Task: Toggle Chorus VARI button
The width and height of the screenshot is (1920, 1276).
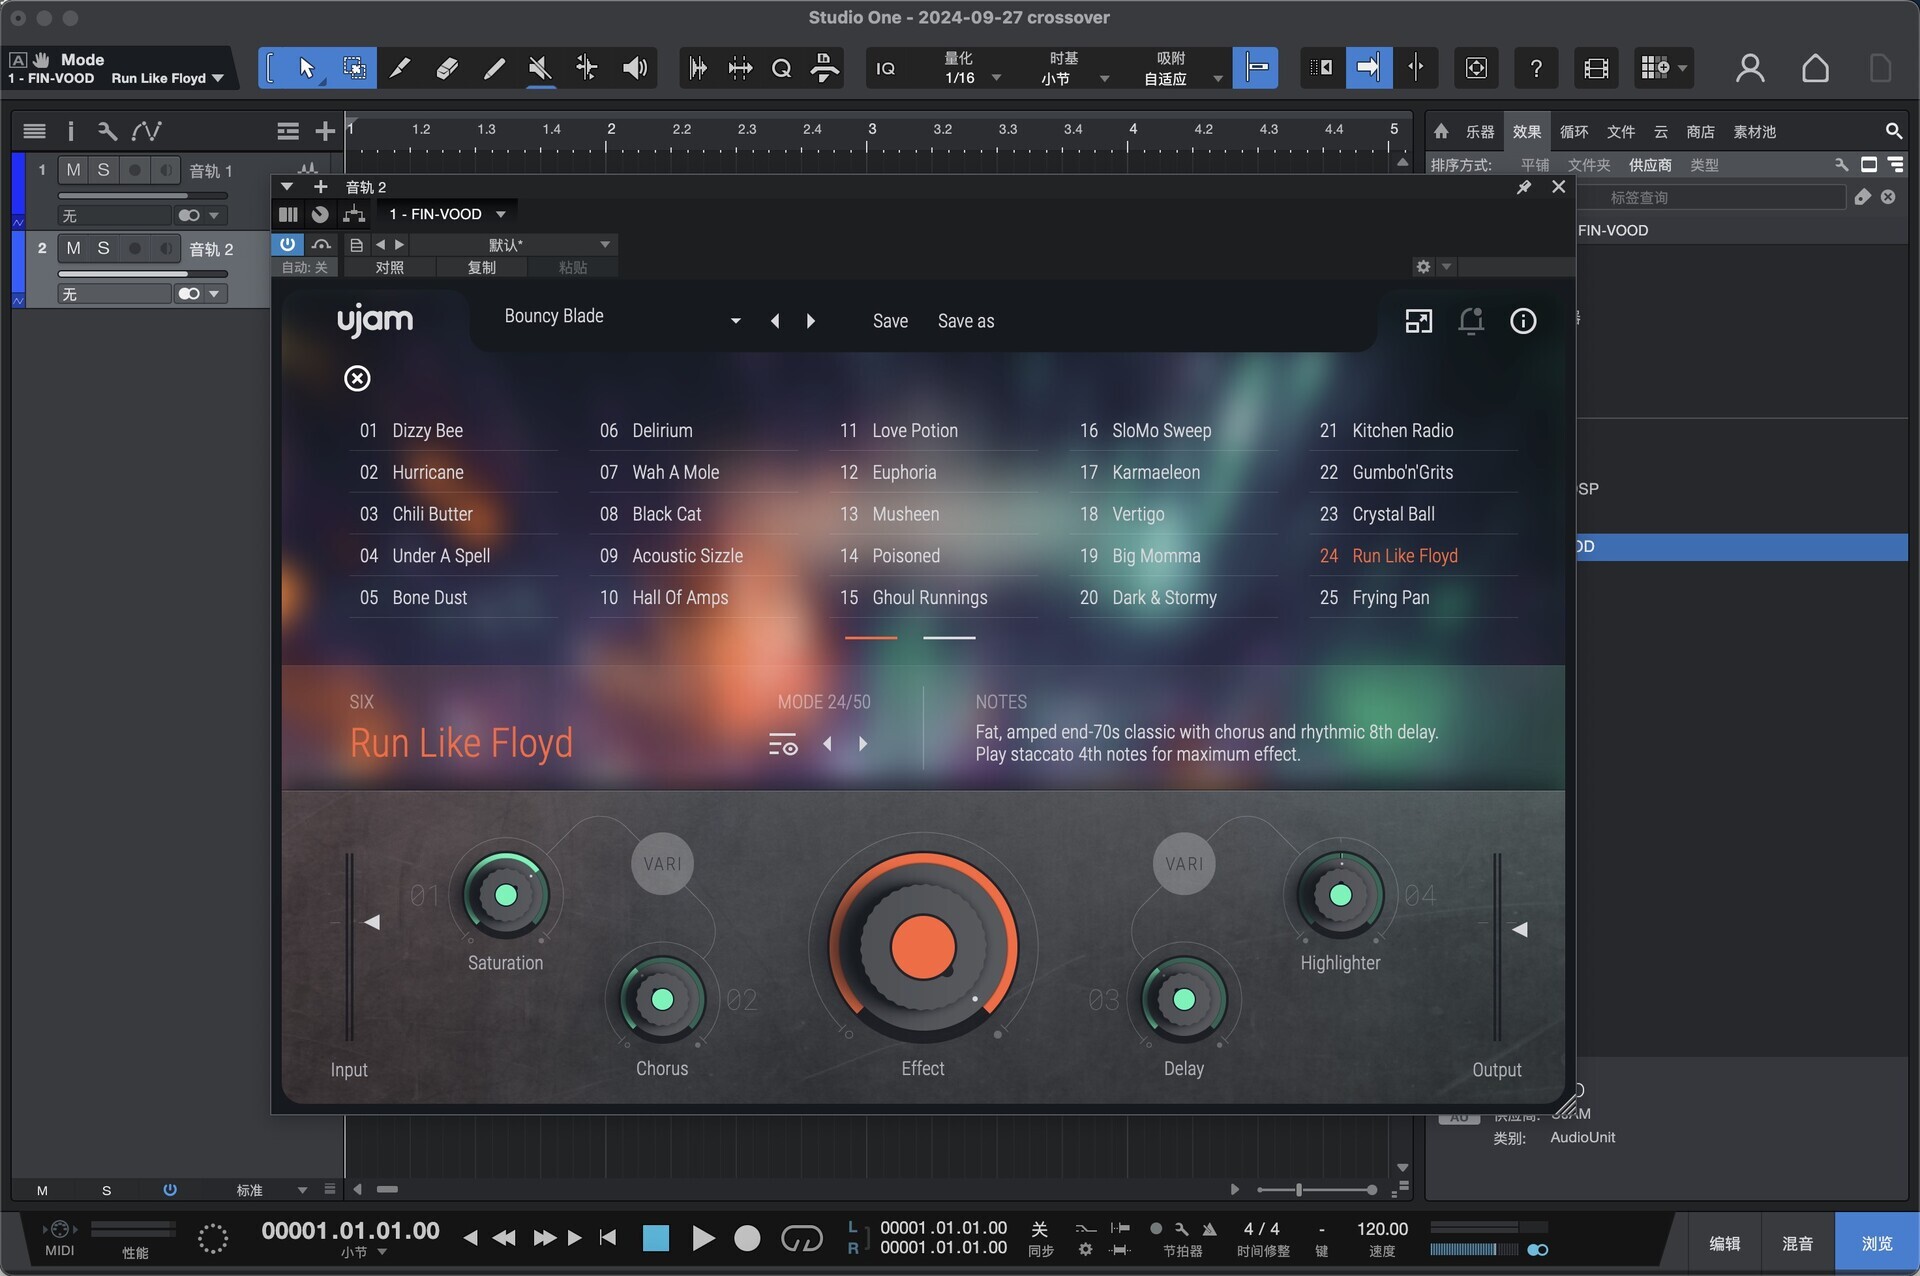Action: coord(662,864)
